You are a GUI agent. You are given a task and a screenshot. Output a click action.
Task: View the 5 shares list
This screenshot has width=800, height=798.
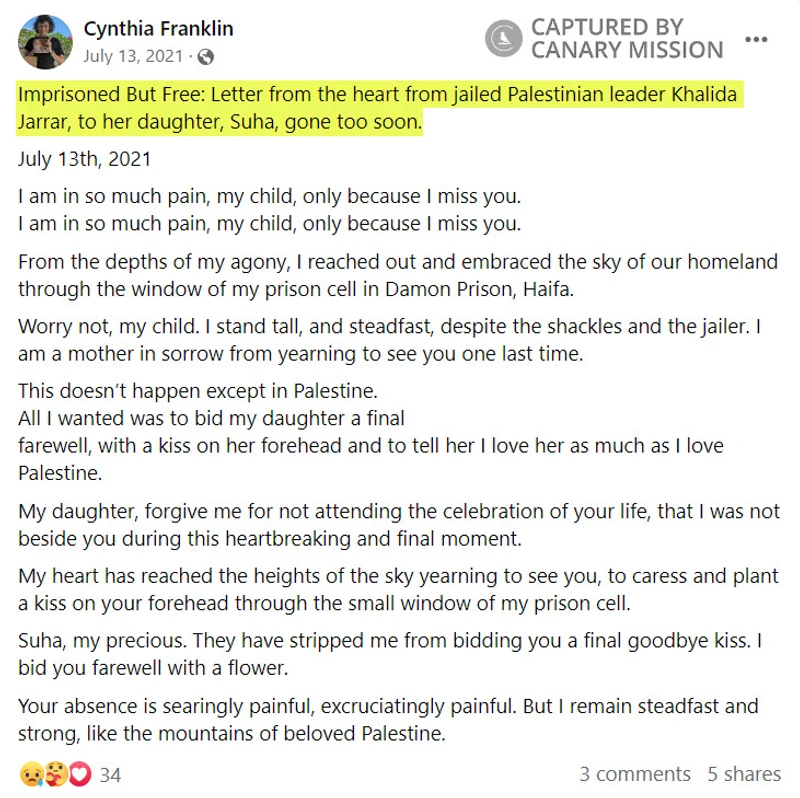pyautogui.click(x=744, y=774)
